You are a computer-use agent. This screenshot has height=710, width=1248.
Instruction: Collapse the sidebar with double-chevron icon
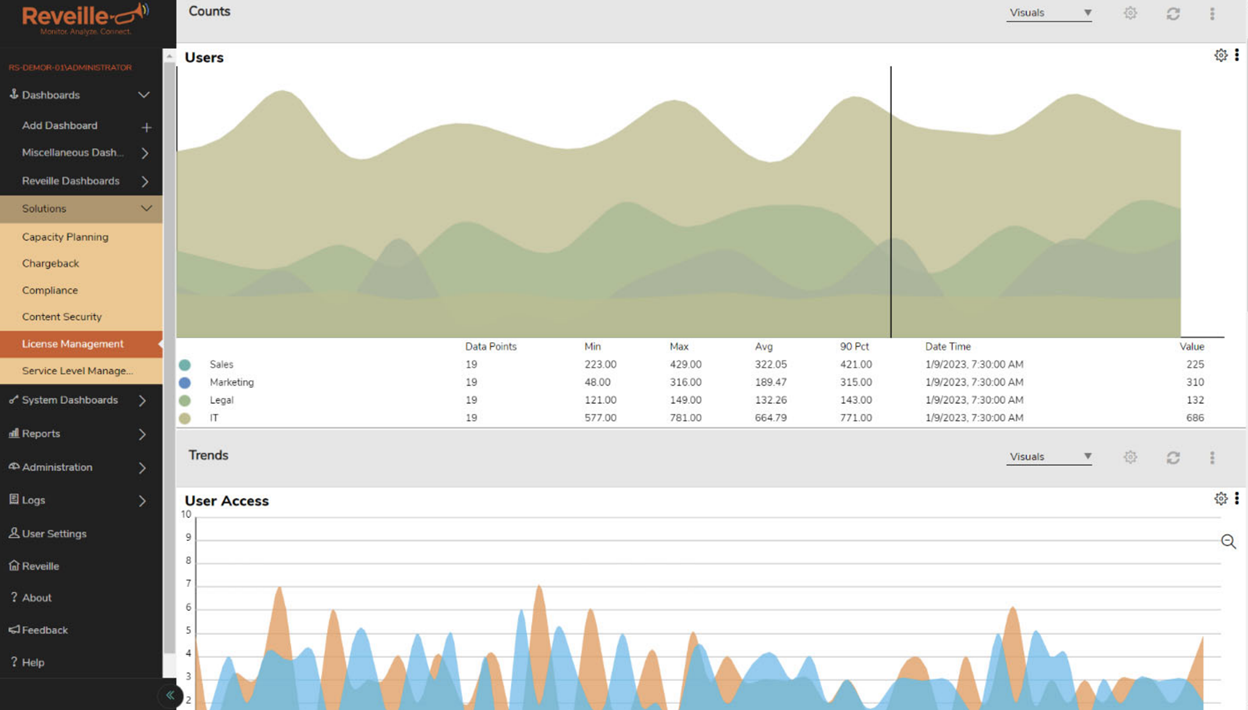pyautogui.click(x=170, y=695)
